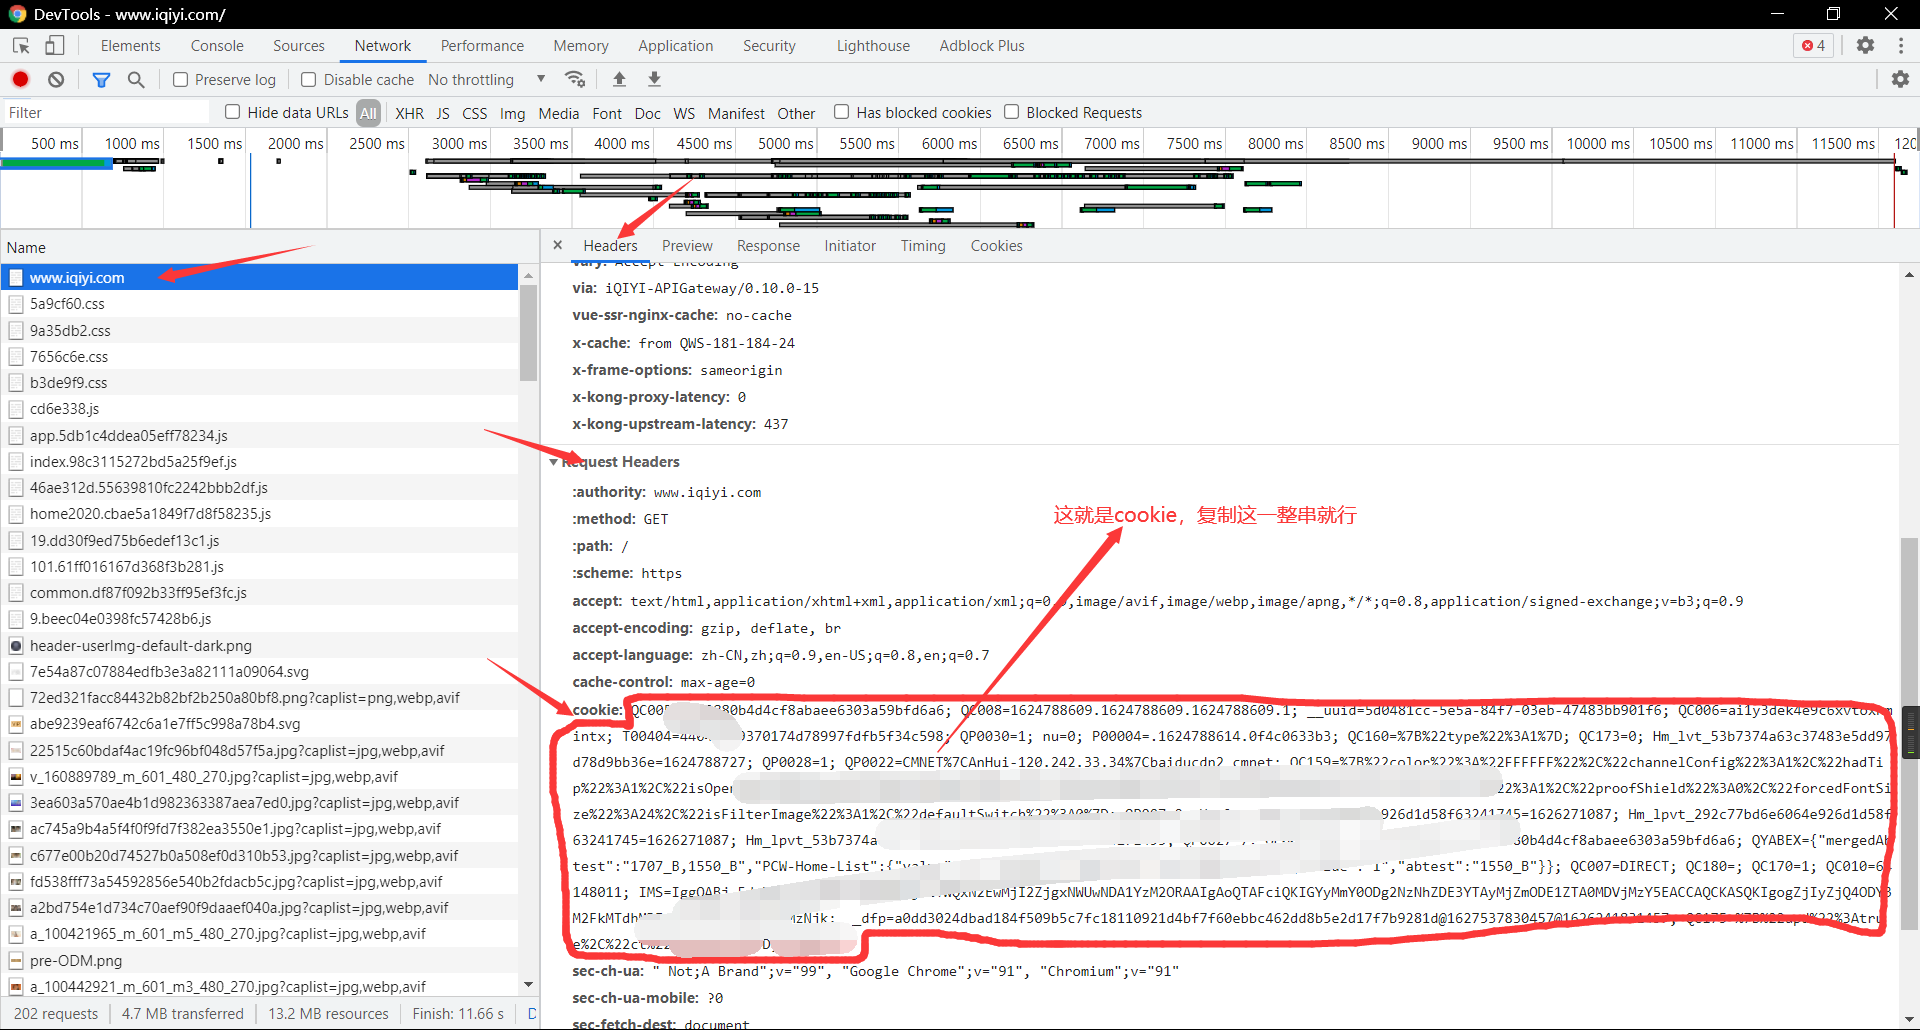Open the network search magnifier icon
This screenshot has width=1920, height=1030.
(136, 79)
